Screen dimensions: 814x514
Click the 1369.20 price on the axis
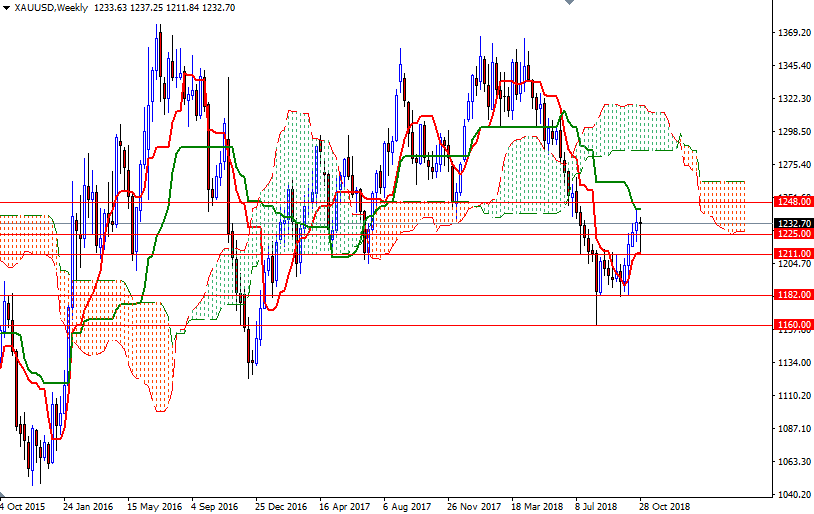point(793,33)
